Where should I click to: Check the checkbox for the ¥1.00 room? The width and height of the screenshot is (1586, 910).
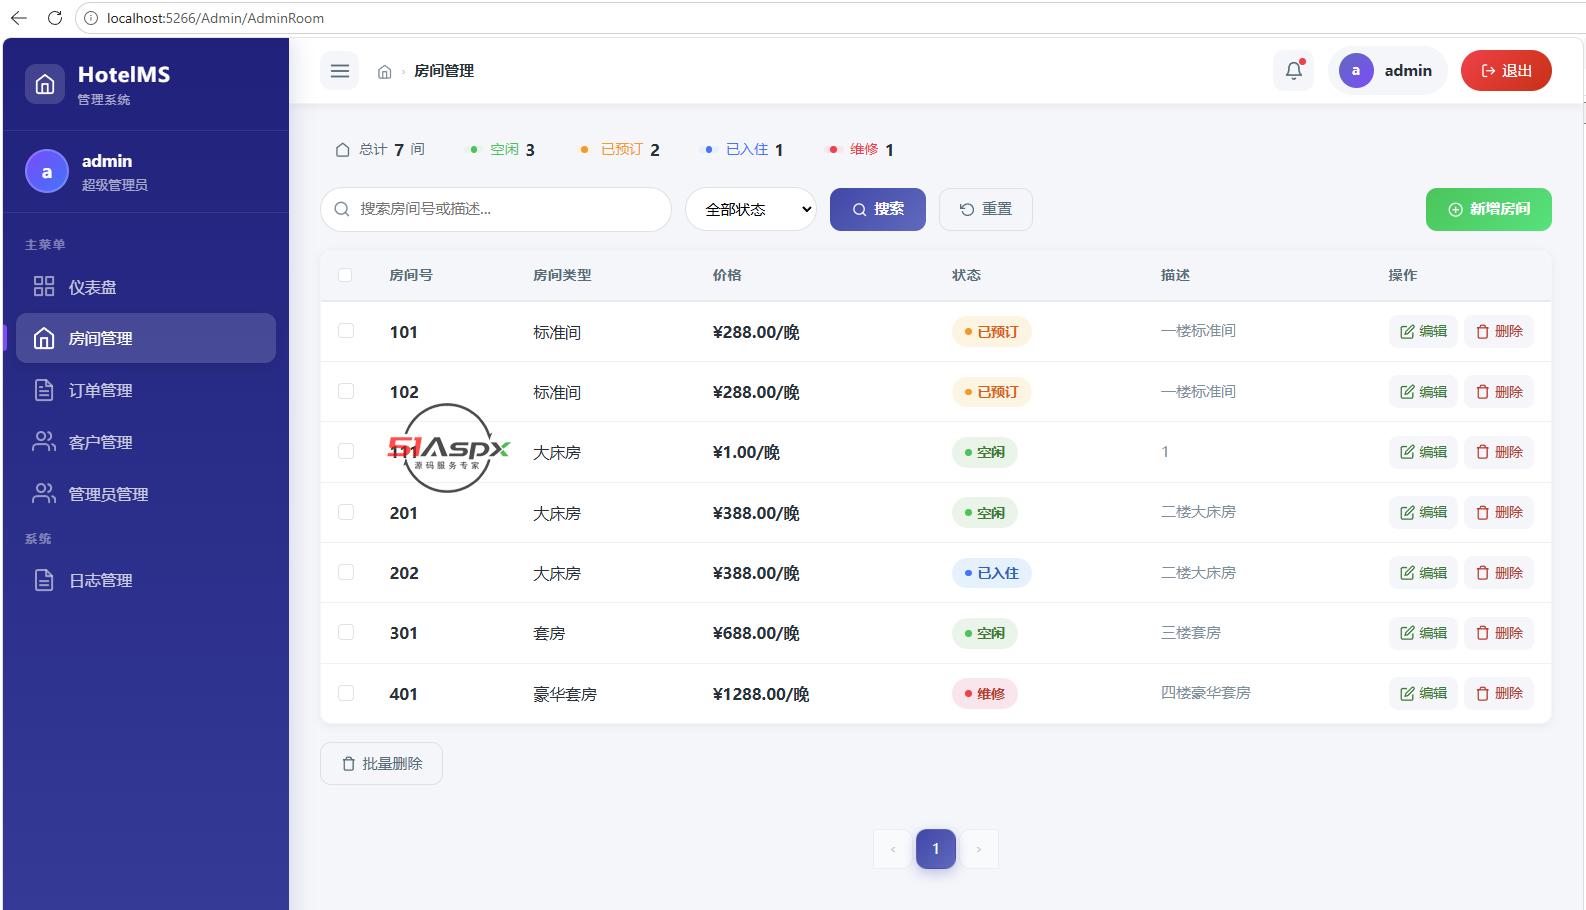346,451
